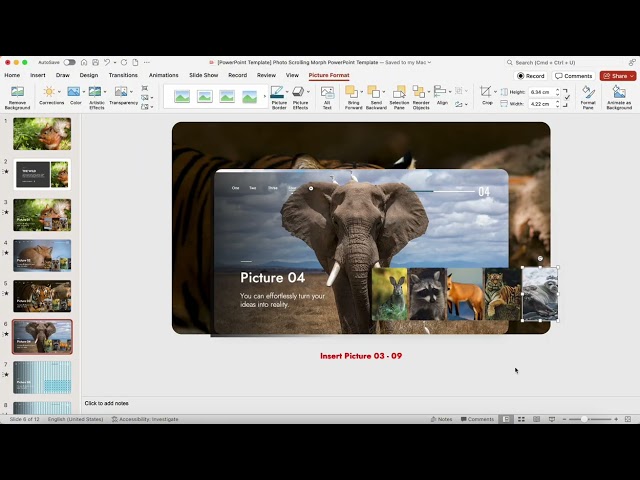
Task: Click zoom out minus button
Action: tap(564, 419)
